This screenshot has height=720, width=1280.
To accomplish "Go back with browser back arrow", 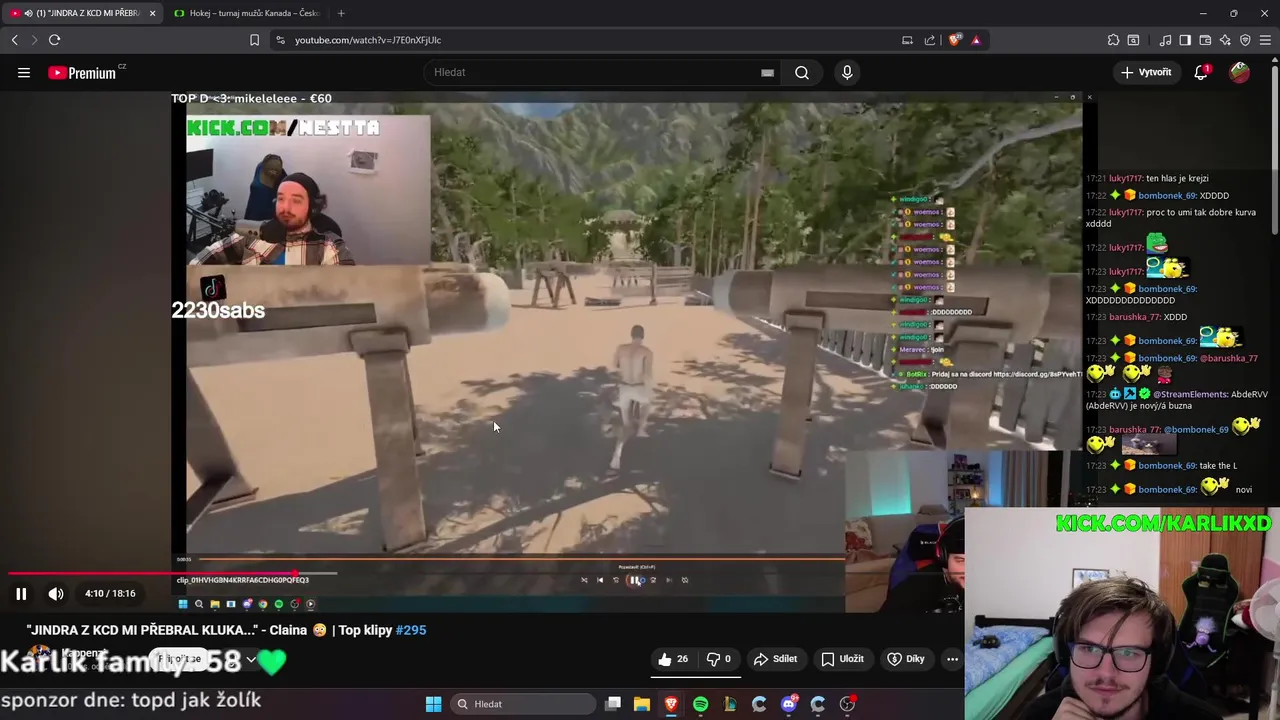I will click(x=14, y=40).
